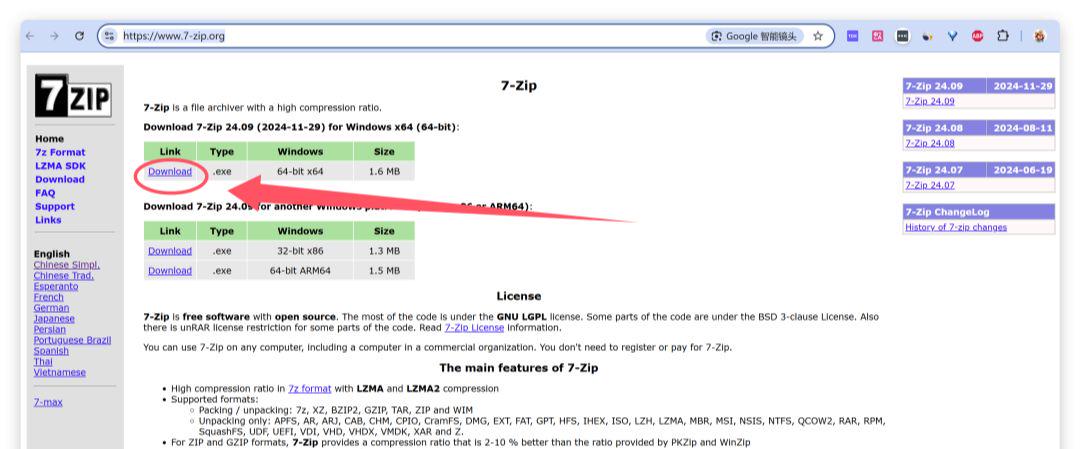Image resolution: width=1080 pixels, height=449 pixels.
Task: Click the 1.5 MB size cell
Action: click(x=384, y=271)
